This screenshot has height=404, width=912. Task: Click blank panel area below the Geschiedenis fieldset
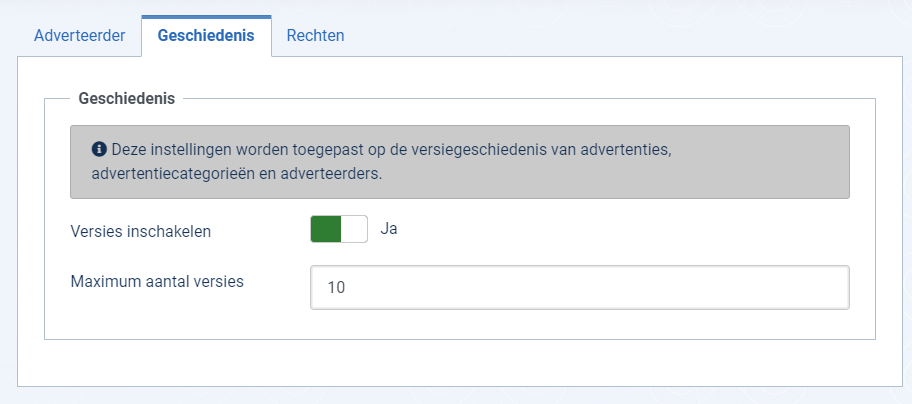(x=459, y=363)
